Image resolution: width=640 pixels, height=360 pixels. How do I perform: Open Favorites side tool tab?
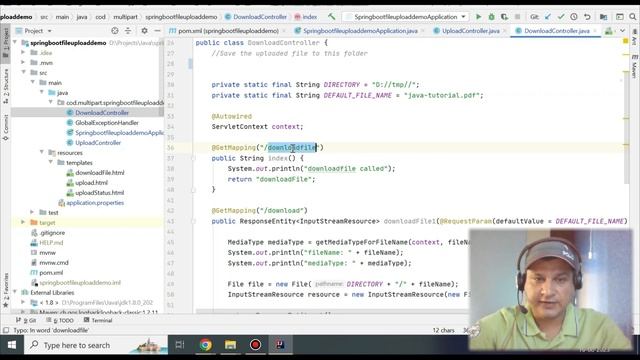tap(6, 290)
